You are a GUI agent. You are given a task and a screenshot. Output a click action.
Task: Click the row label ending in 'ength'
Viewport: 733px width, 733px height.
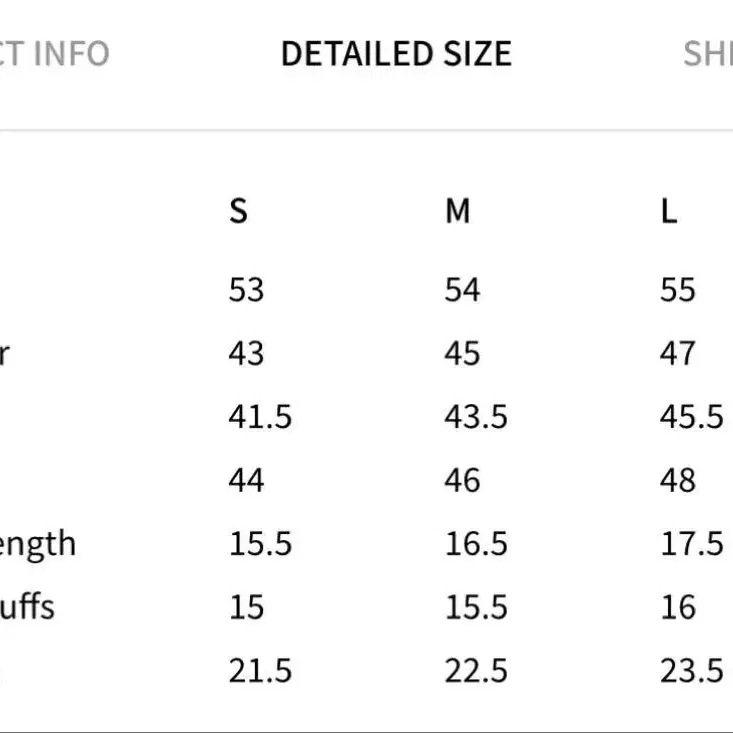click(37, 545)
